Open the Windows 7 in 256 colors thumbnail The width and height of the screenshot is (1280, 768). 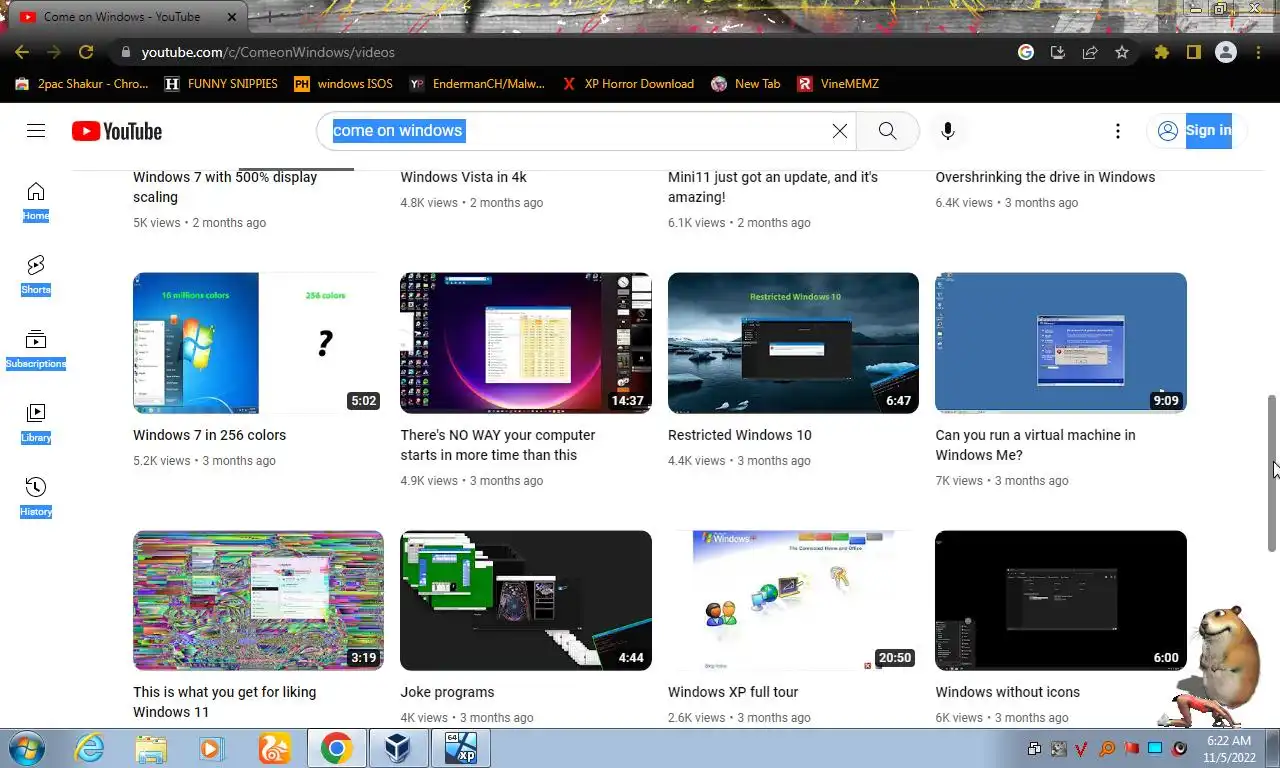258,343
